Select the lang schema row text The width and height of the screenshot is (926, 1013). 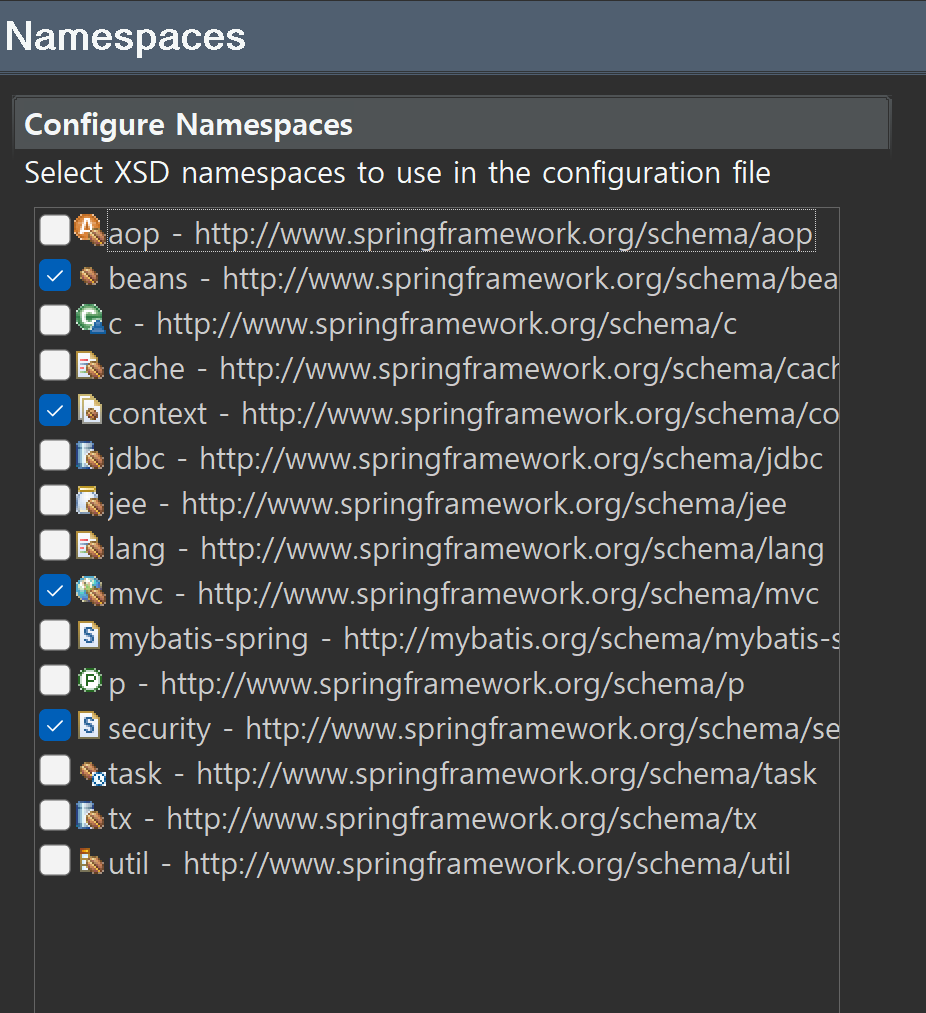point(466,549)
